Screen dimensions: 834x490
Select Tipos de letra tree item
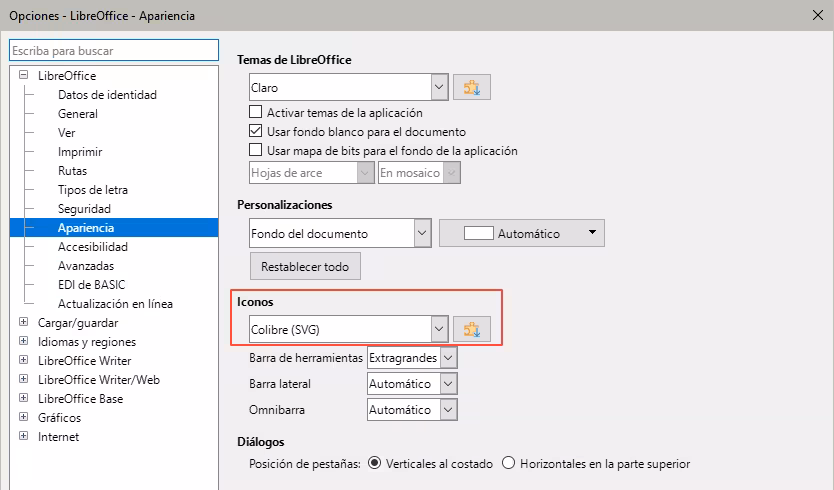click(93, 190)
